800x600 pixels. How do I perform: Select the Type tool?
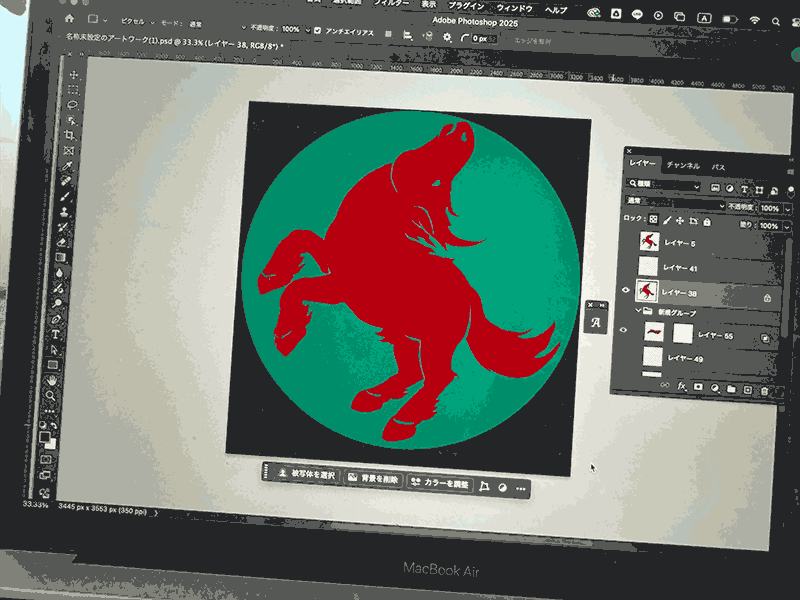56,335
